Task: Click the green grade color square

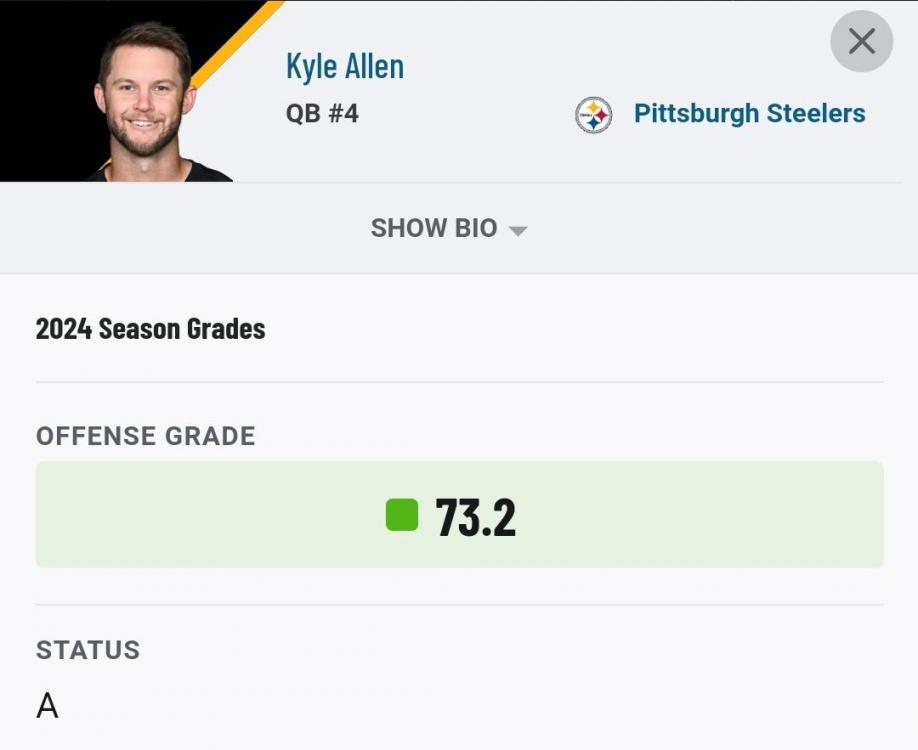Action: (x=402, y=515)
